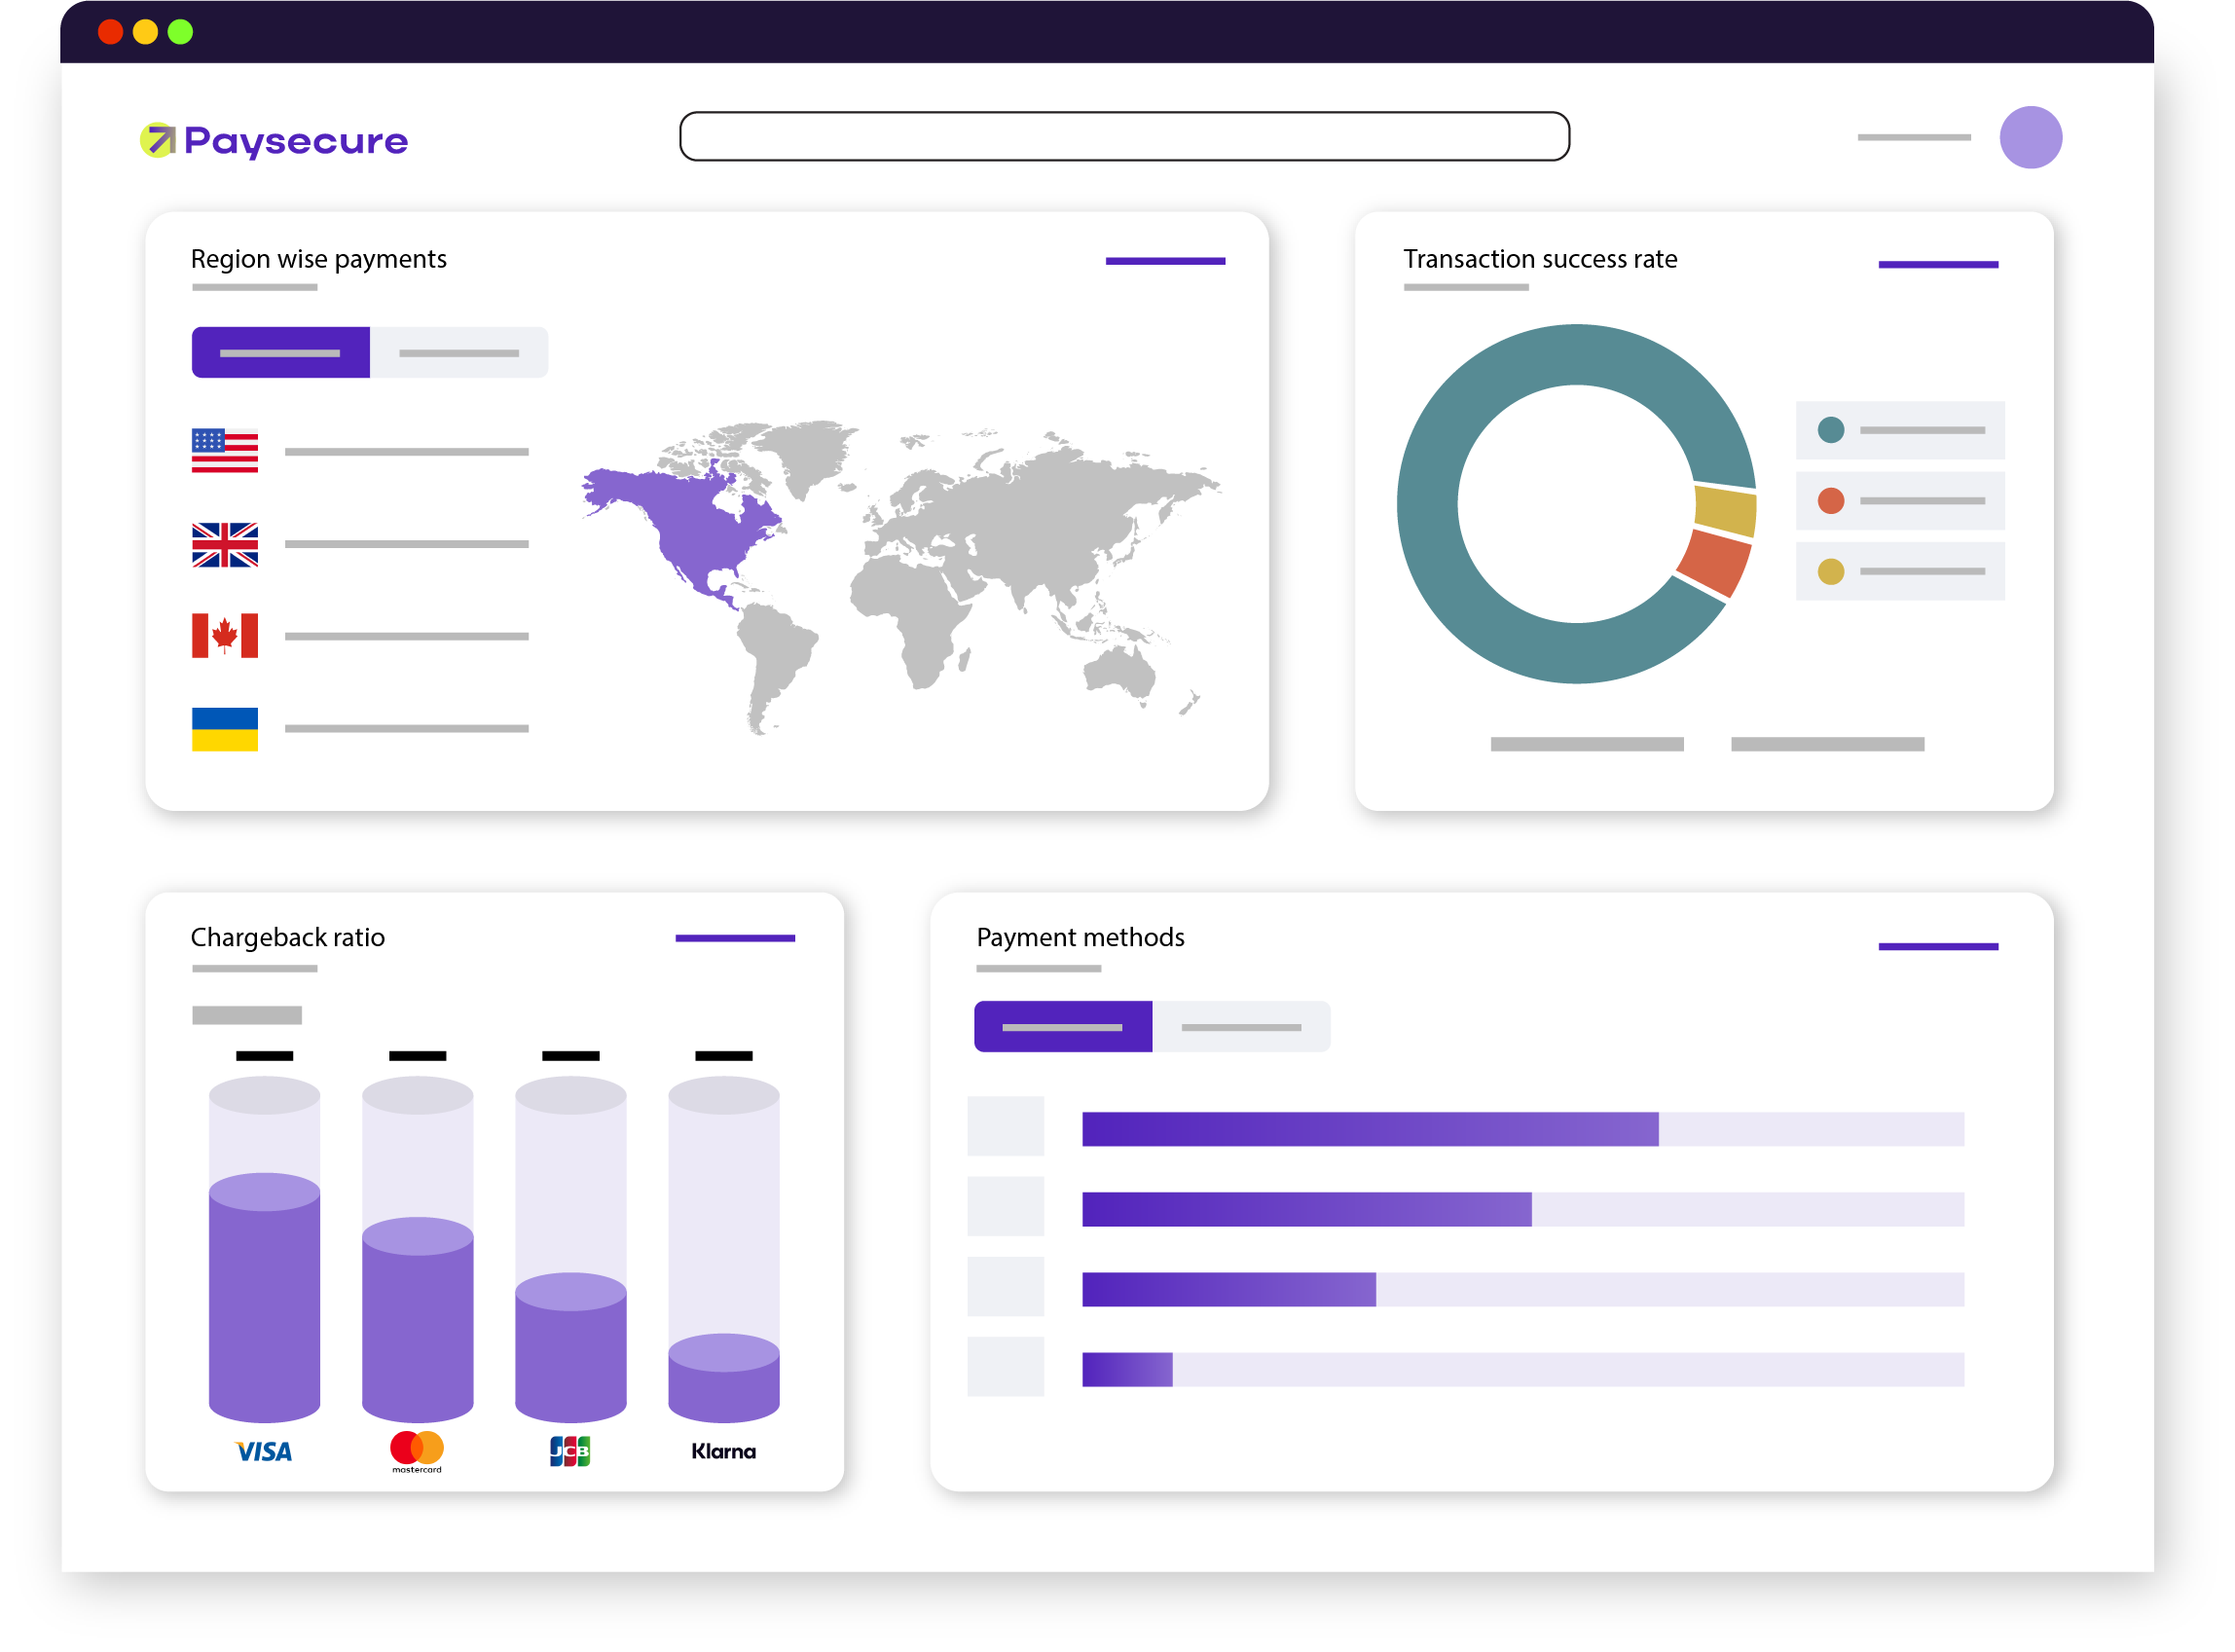Switch to the active purple tab in Region wise payments
This screenshot has width=2235, height=1652.
tap(281, 352)
